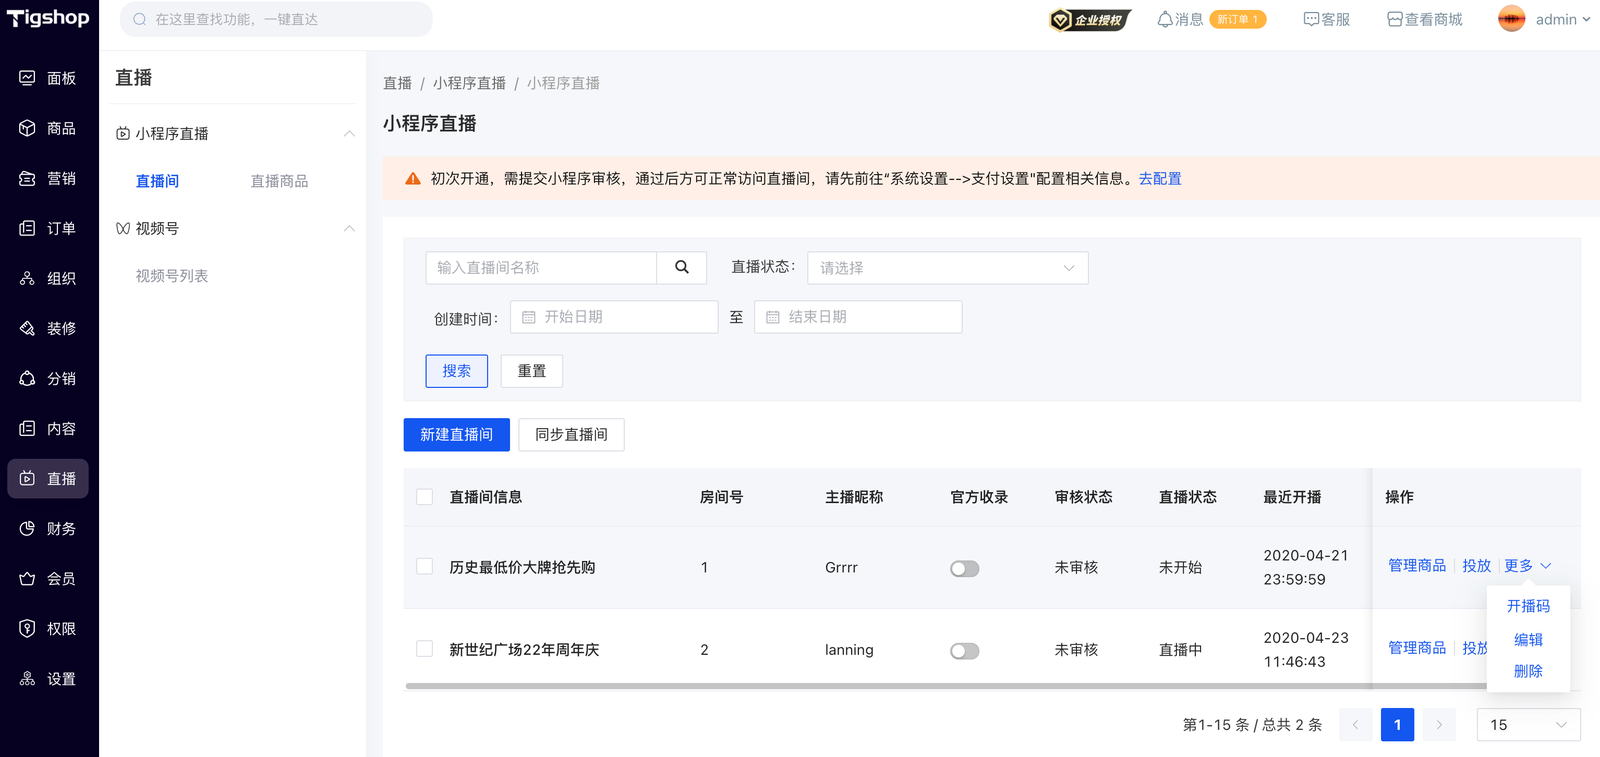Go to 商品 products in sidebar
The width and height of the screenshot is (1600, 757).
48,128
